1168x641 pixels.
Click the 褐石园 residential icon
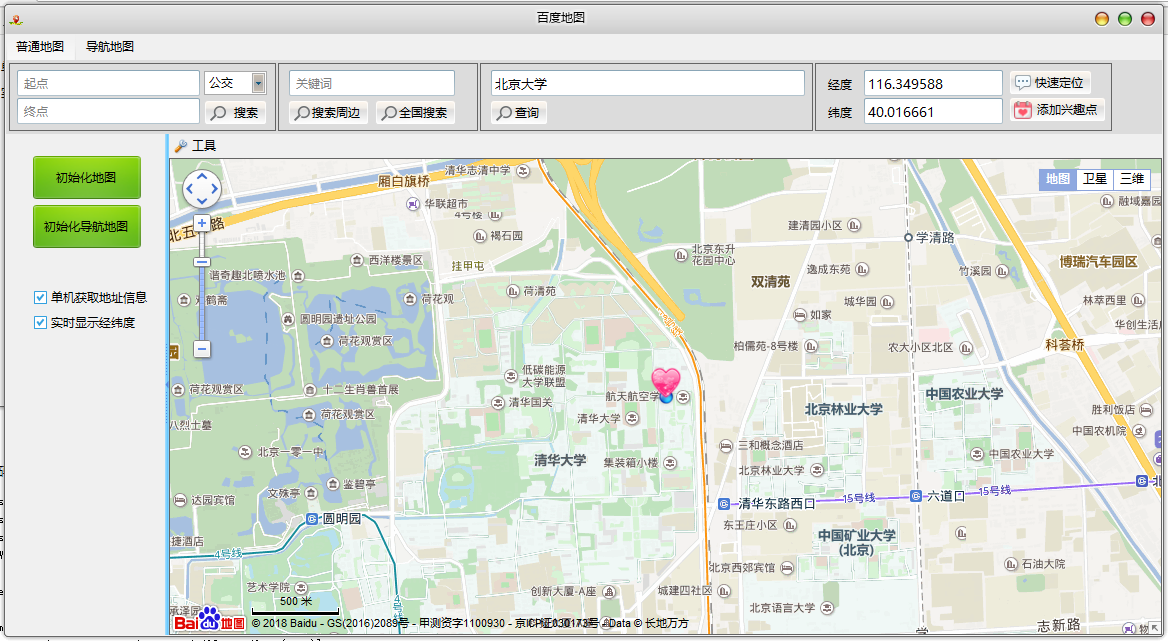480,236
